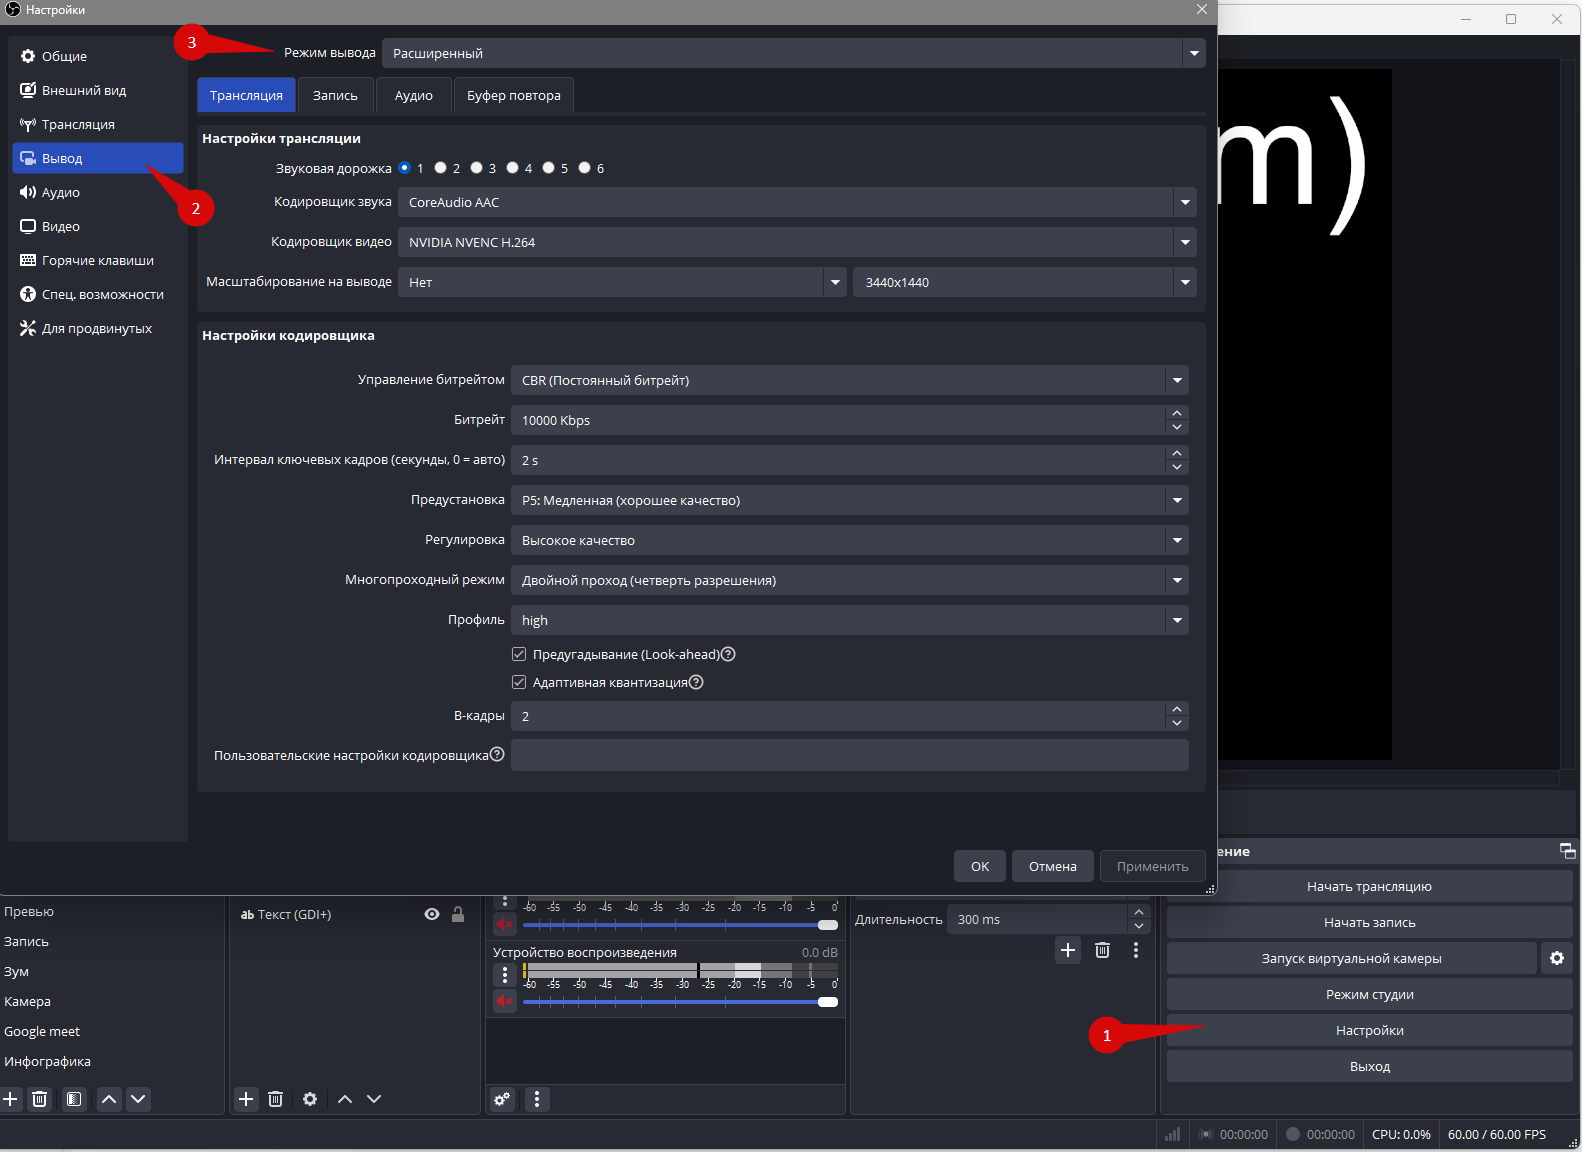Open transition properties three-dot menu
The height and width of the screenshot is (1152, 1582).
[x=1136, y=950]
